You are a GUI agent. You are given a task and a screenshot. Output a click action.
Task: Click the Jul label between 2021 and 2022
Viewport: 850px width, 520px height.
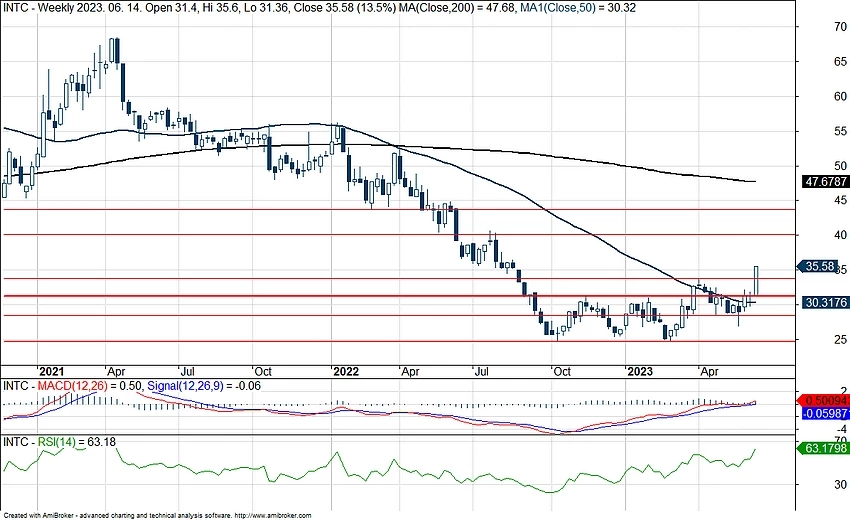click(x=187, y=371)
